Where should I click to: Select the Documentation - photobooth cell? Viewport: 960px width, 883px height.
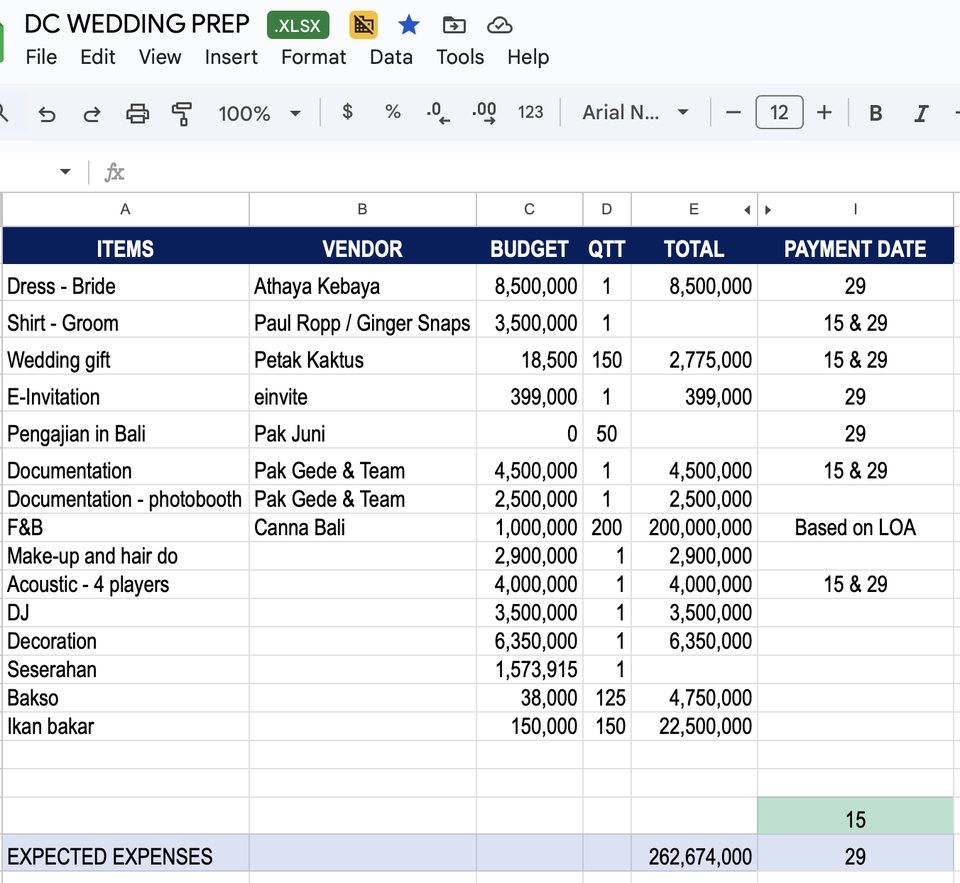126,499
